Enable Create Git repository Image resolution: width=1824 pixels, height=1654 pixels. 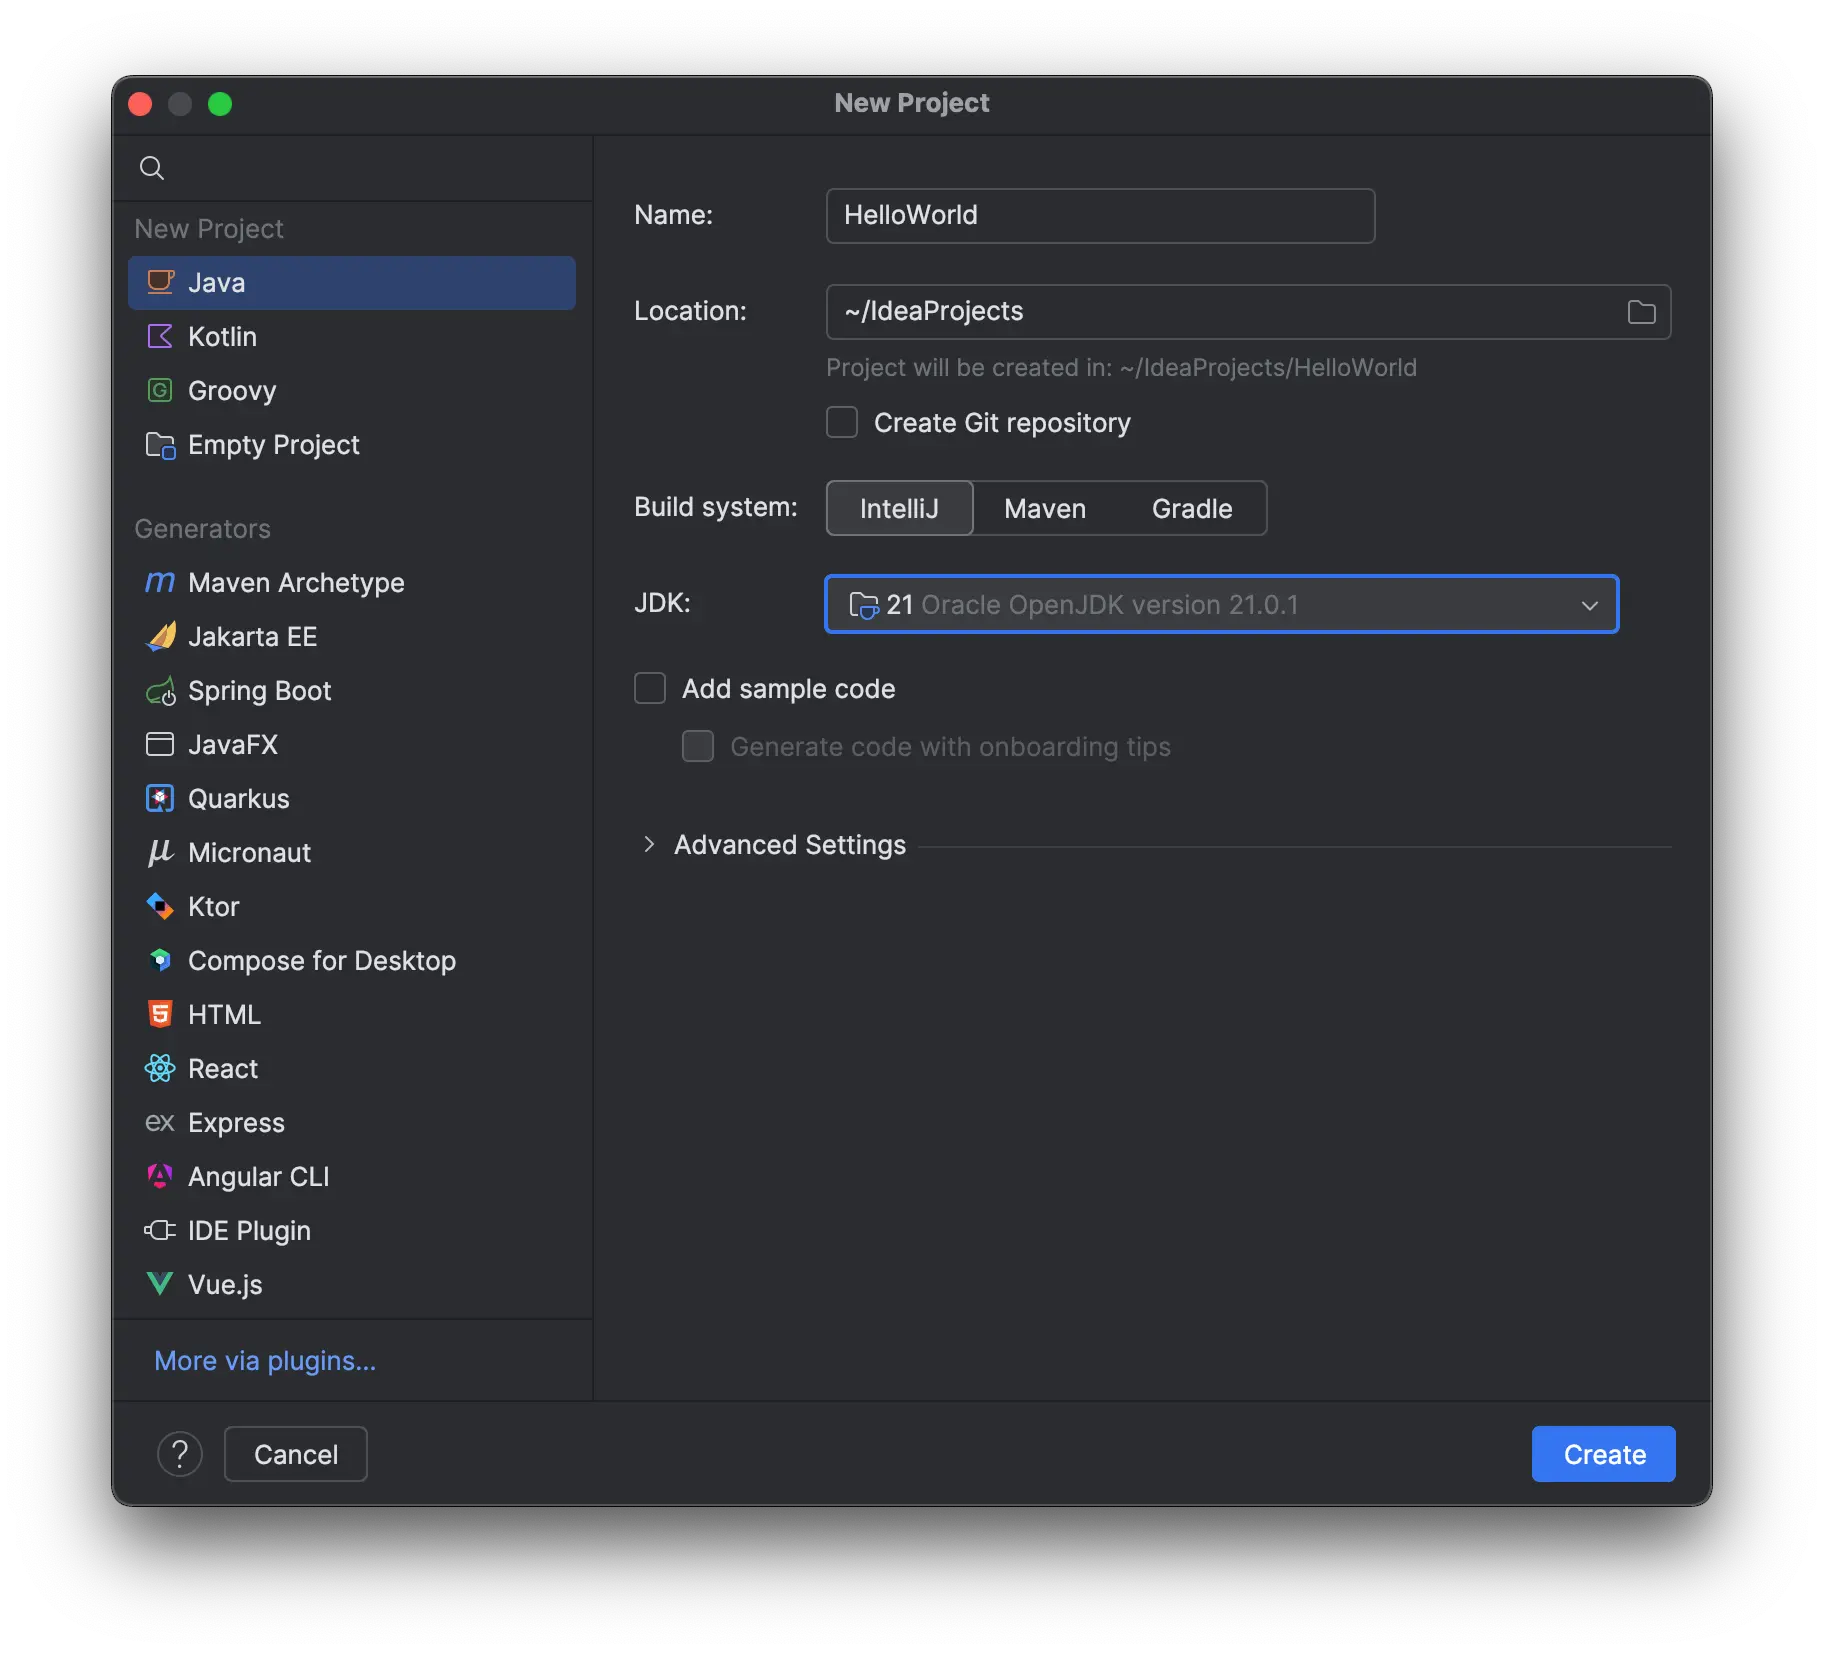pyautogui.click(x=842, y=422)
